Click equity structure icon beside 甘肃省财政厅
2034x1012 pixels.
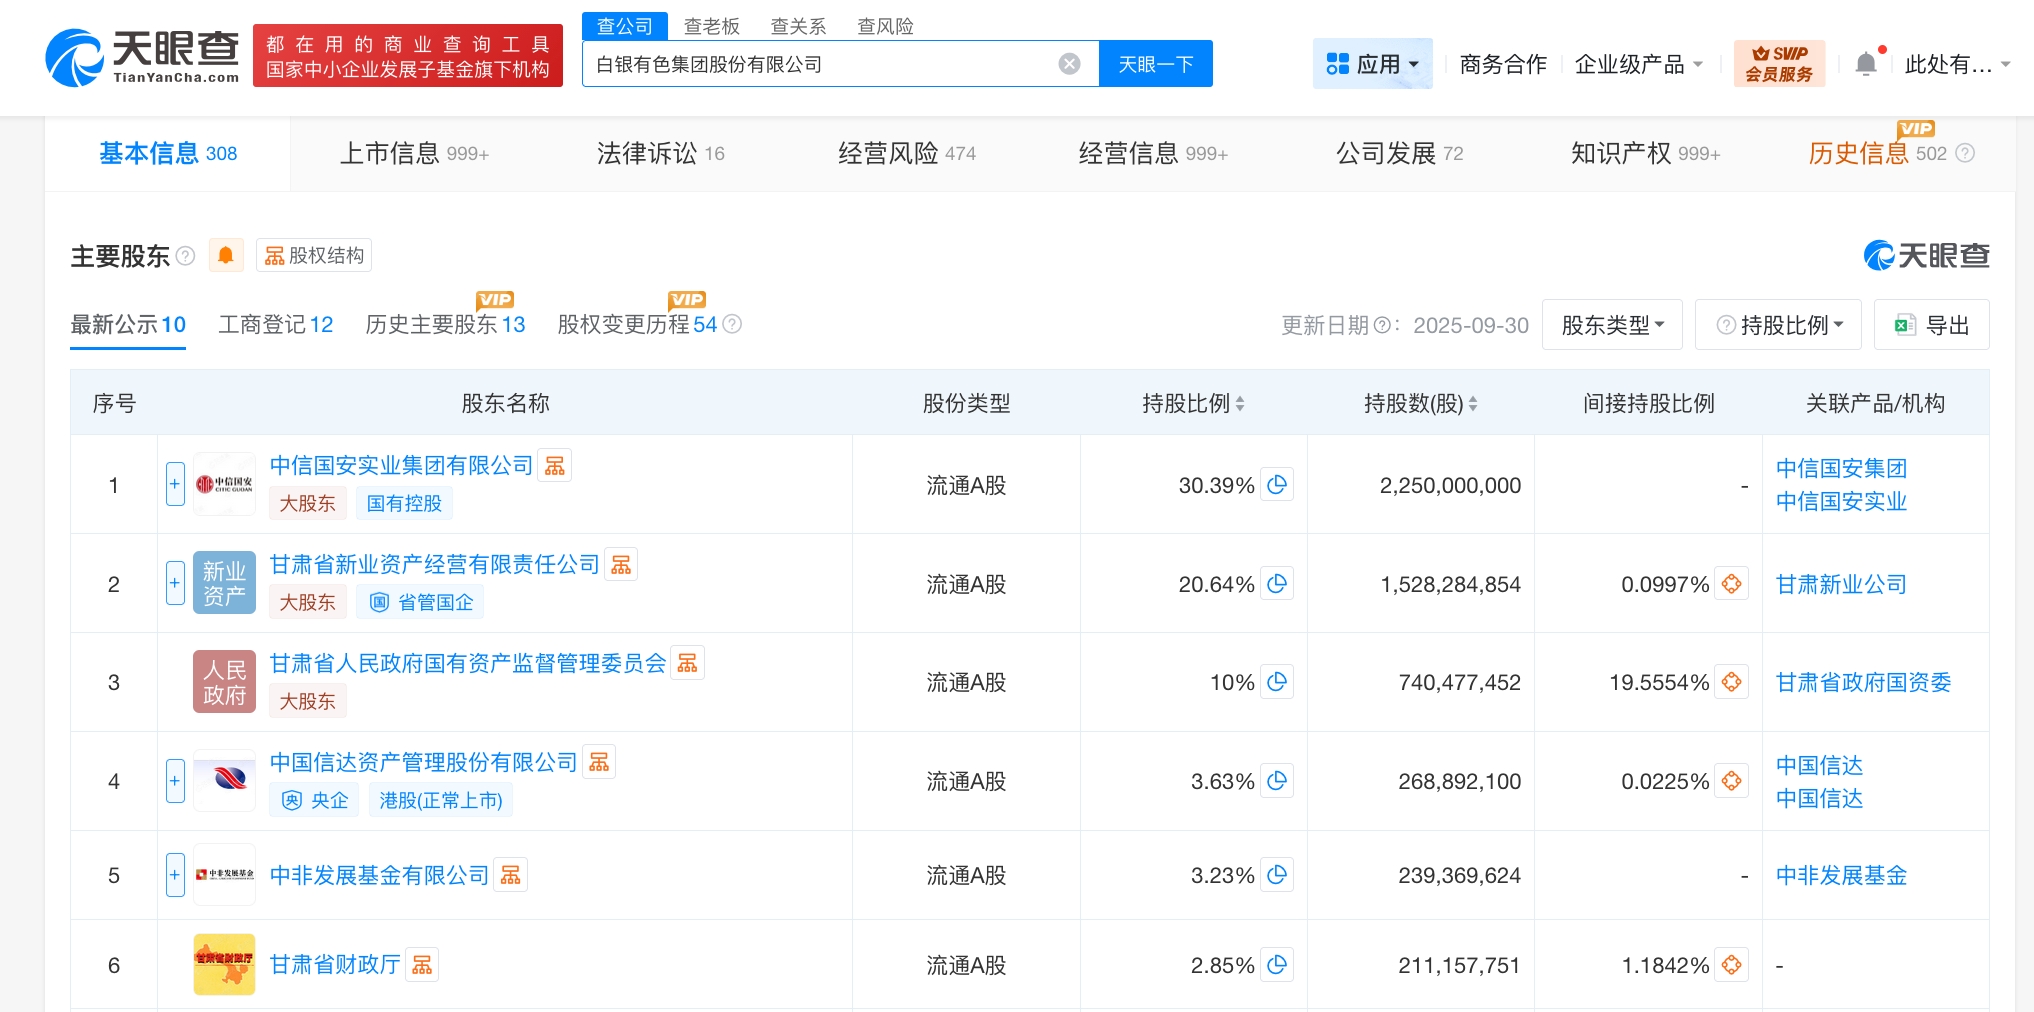tap(422, 965)
